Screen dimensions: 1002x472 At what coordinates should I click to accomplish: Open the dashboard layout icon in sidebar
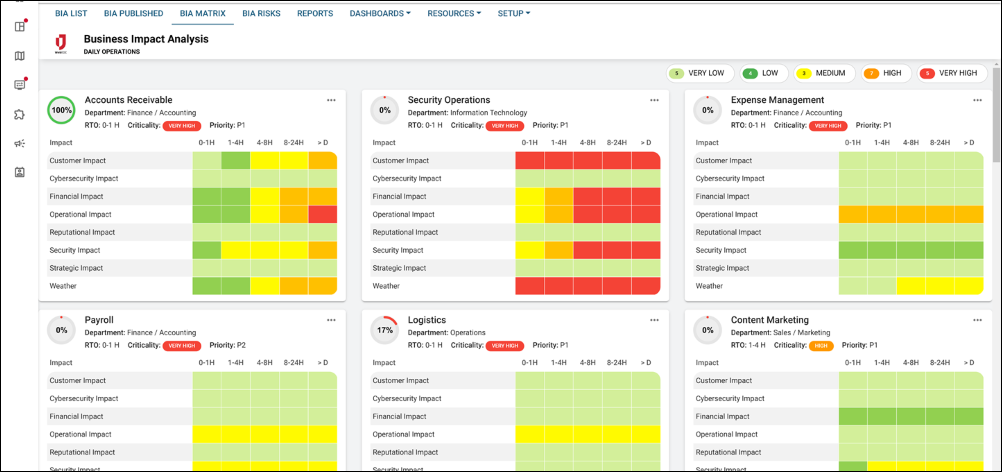tap(19, 26)
